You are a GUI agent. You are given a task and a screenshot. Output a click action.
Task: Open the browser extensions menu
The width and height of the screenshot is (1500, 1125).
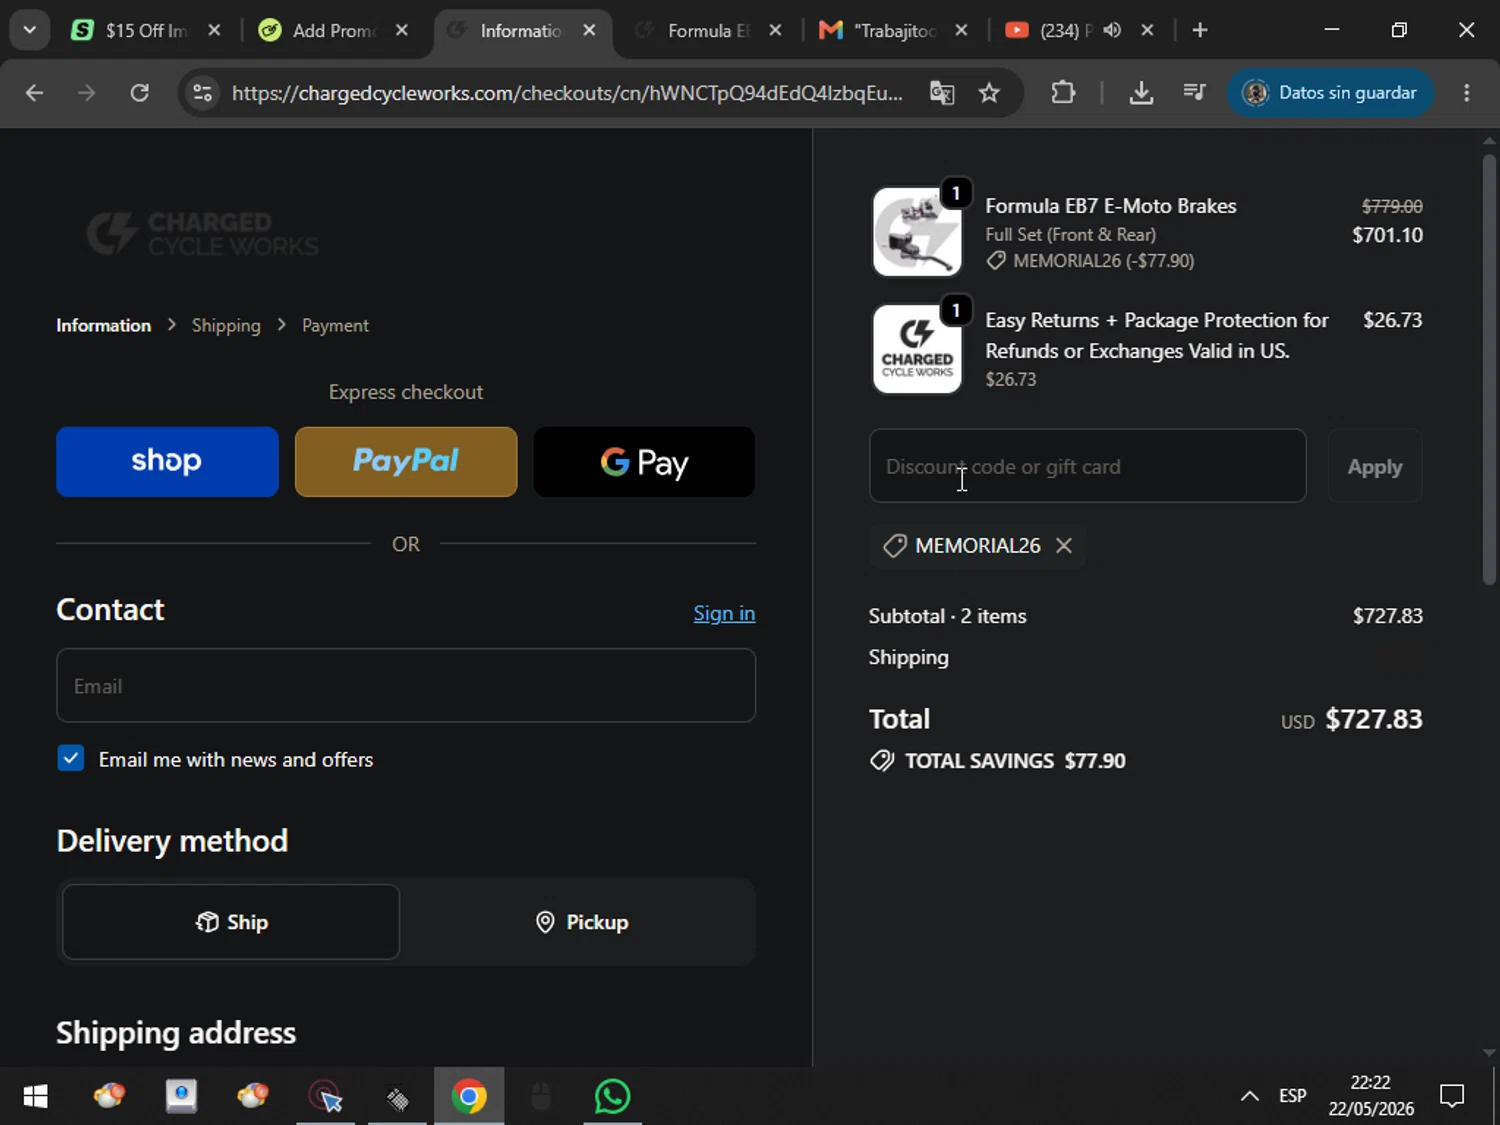(x=1063, y=93)
